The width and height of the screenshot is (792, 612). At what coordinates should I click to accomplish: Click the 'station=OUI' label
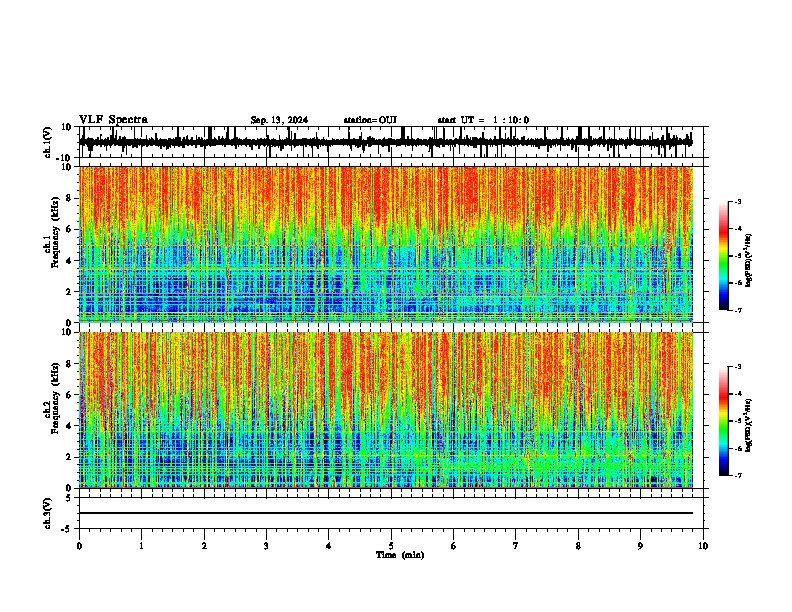coord(370,120)
